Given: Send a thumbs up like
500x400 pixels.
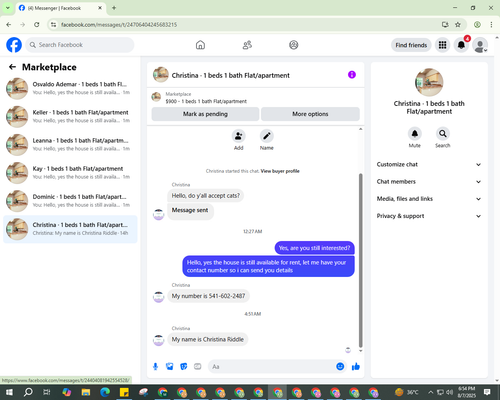Looking at the screenshot, I should [x=356, y=367].
